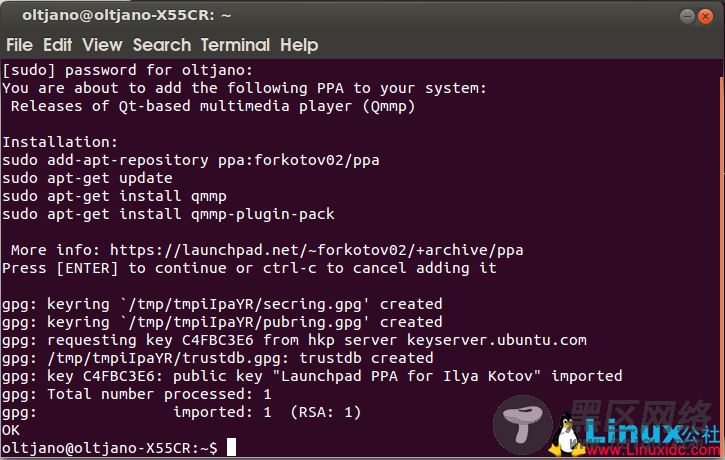The image size is (725, 460).
Task: Click the 'OK' output line
Action: [x=11, y=430]
